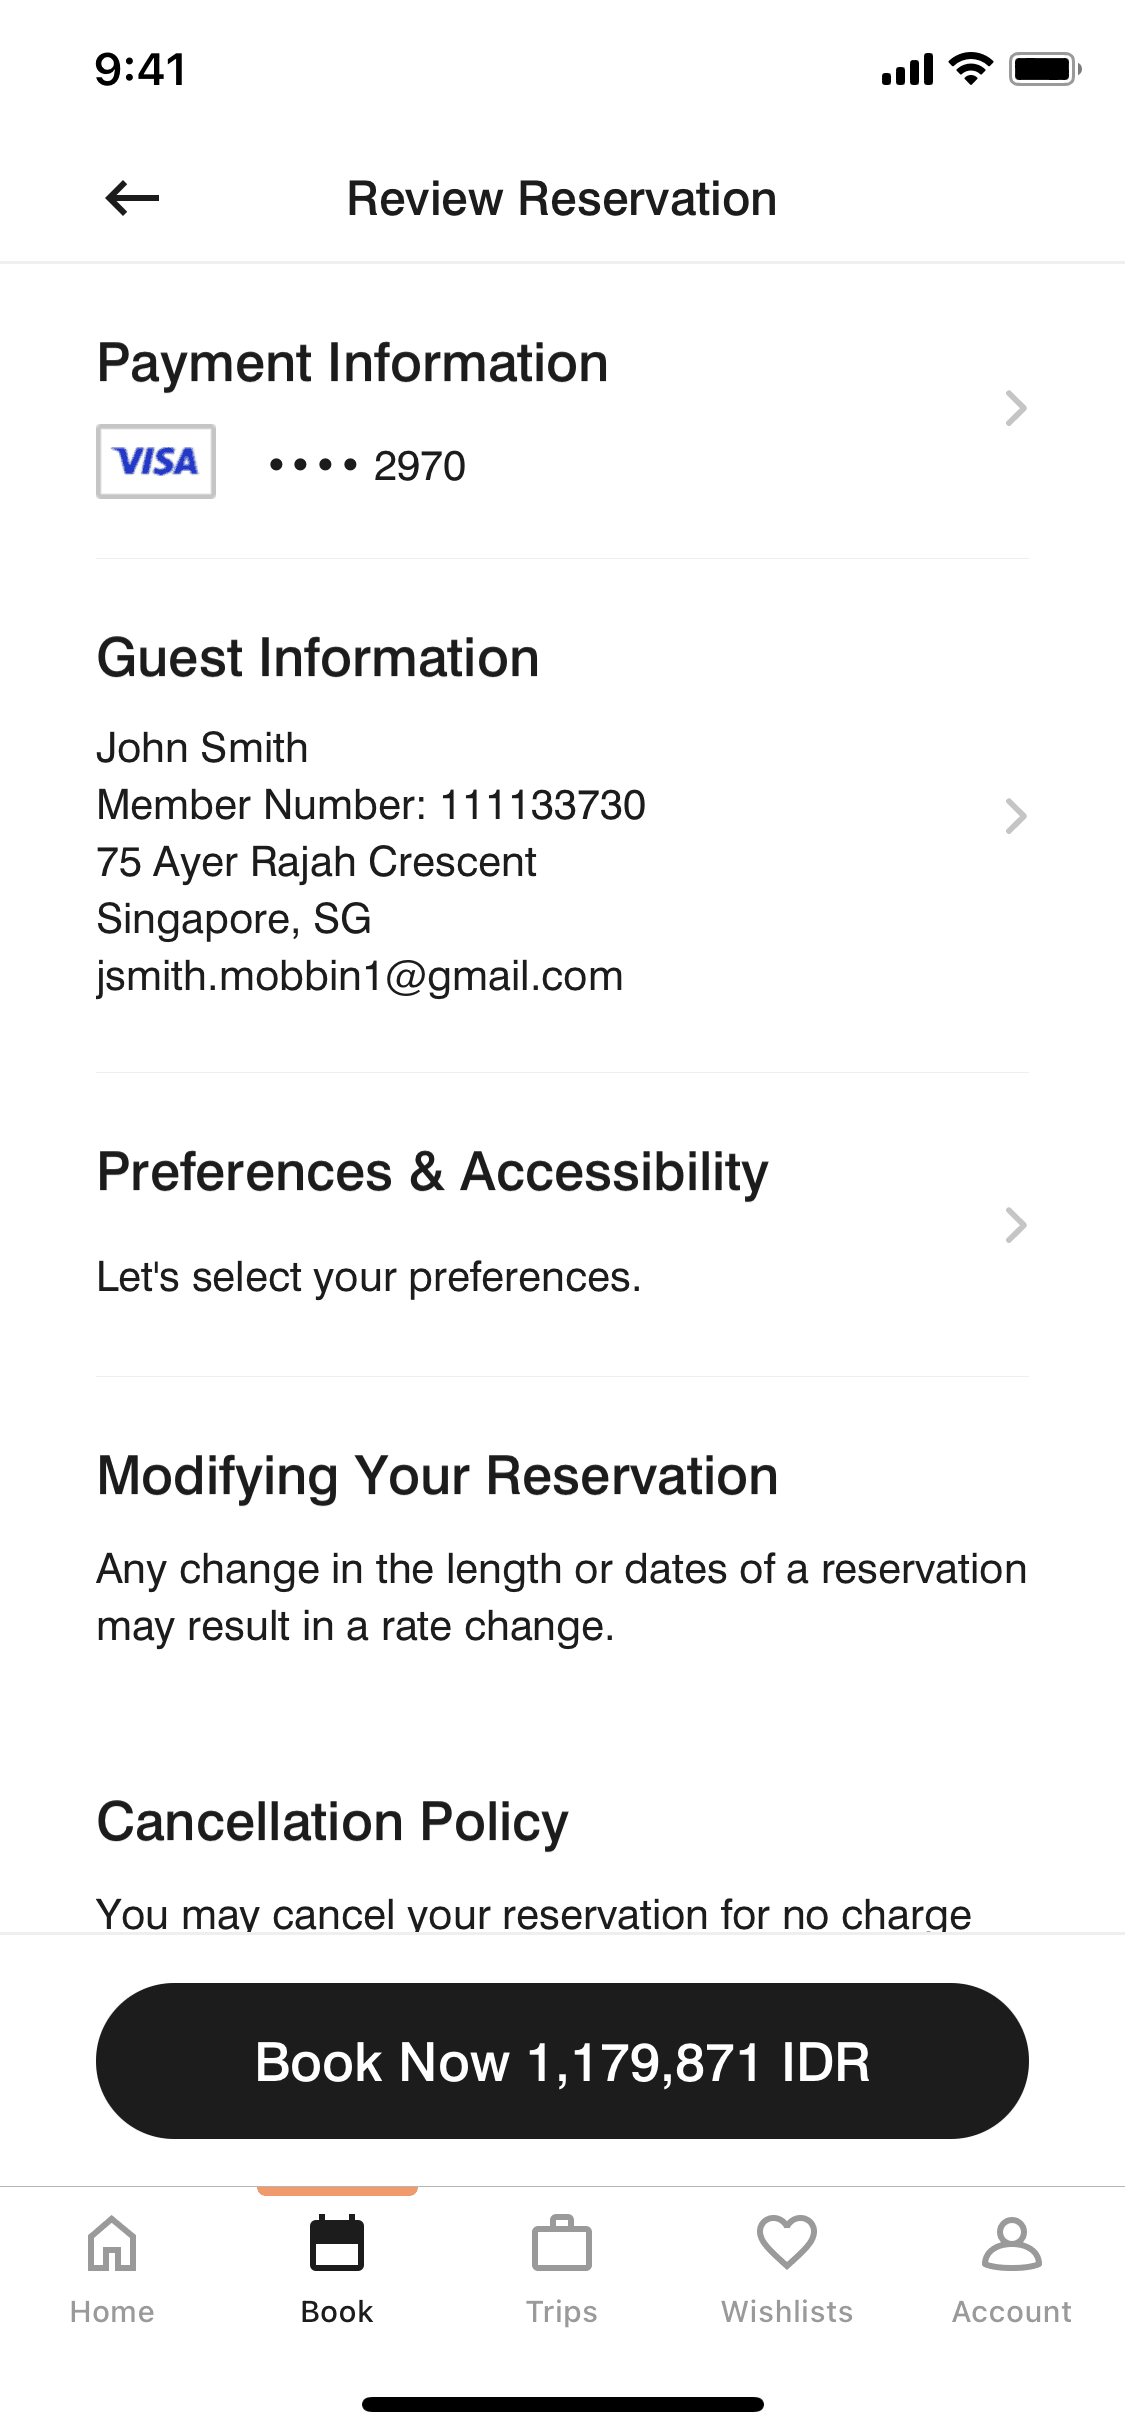Image resolution: width=1125 pixels, height=2436 pixels.
Task: Open the Home tab icon
Action: [112, 2244]
